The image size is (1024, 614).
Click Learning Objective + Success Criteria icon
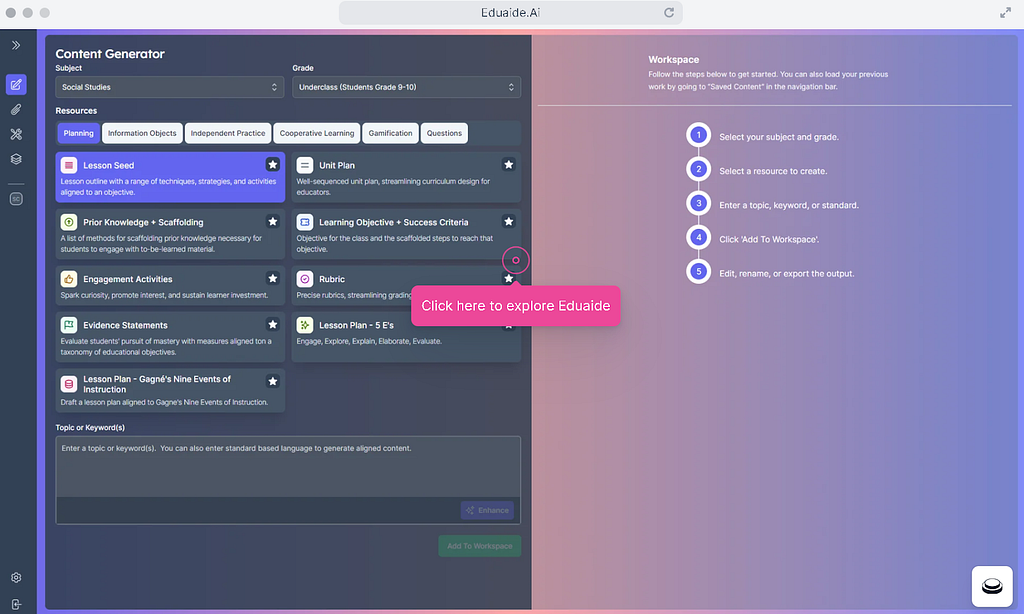pyautogui.click(x=305, y=222)
